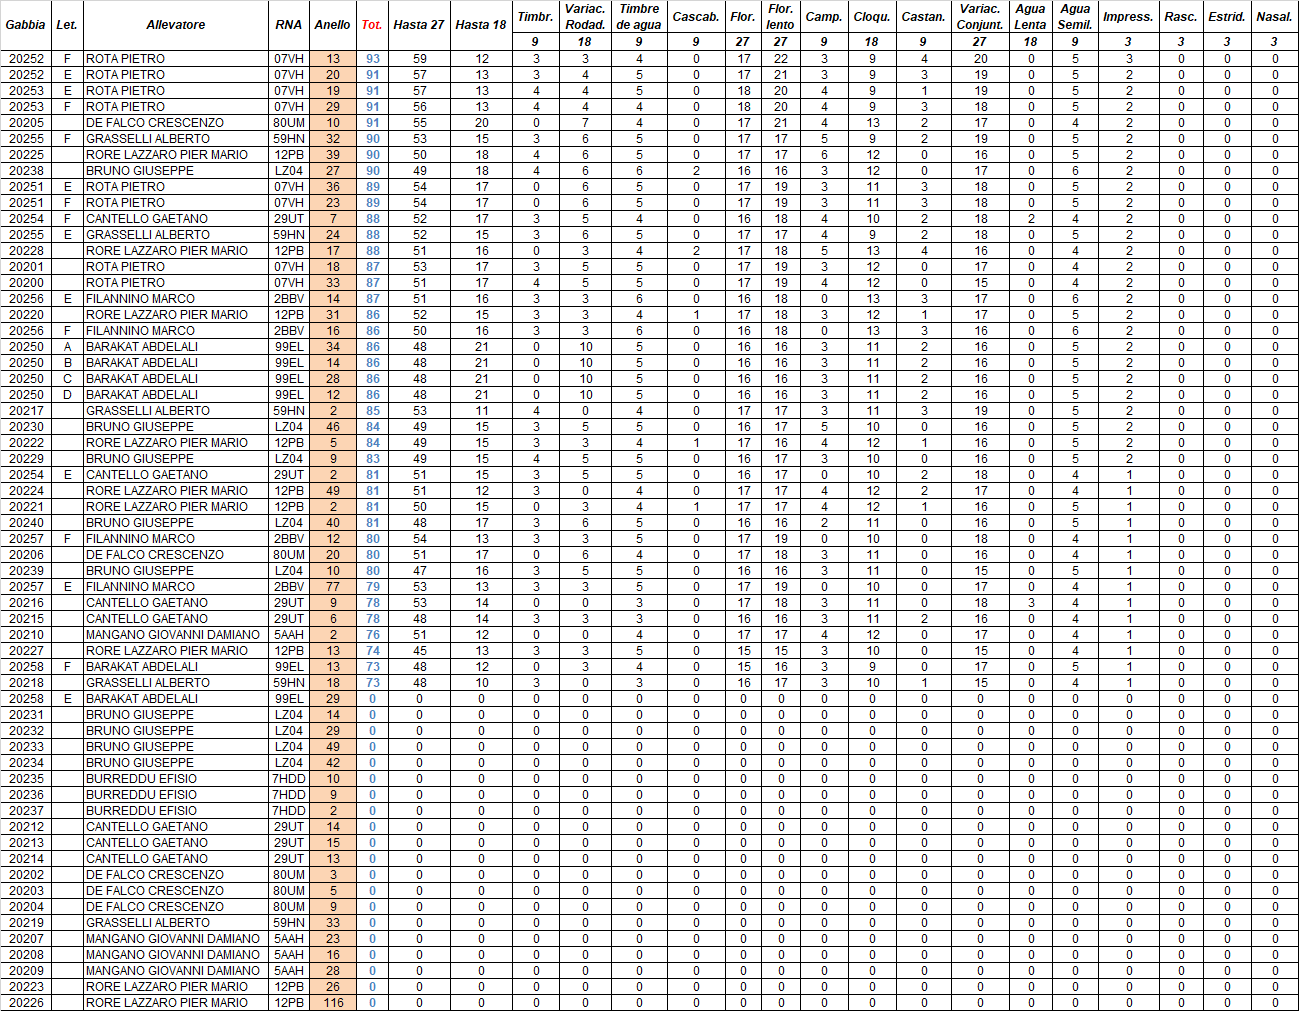Click the Castan. column header
1299x1011 pixels.
point(923,17)
